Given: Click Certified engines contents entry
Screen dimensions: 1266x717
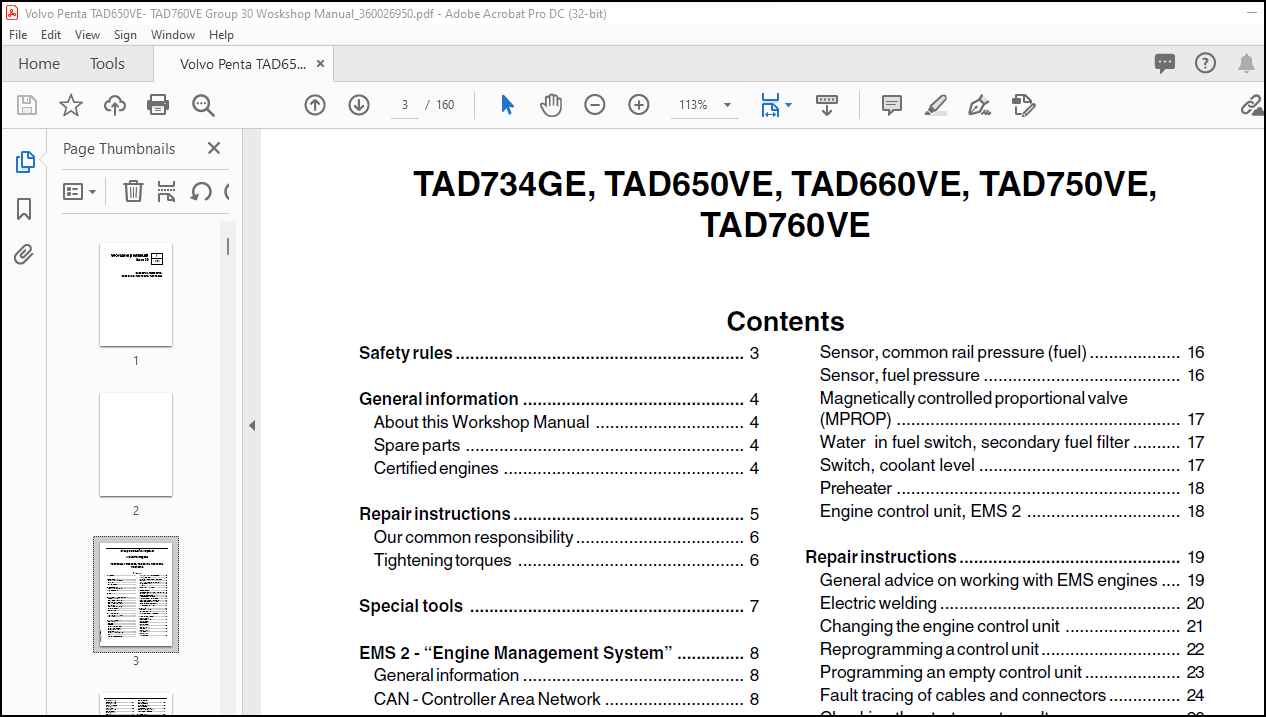Looking at the screenshot, I should (566, 468).
